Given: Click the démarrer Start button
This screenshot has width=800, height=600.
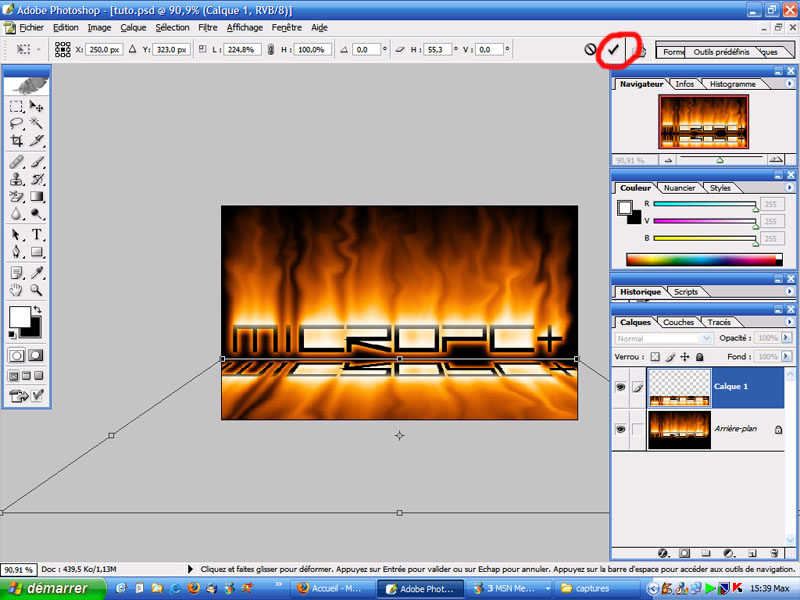Looking at the screenshot, I should (x=53, y=589).
